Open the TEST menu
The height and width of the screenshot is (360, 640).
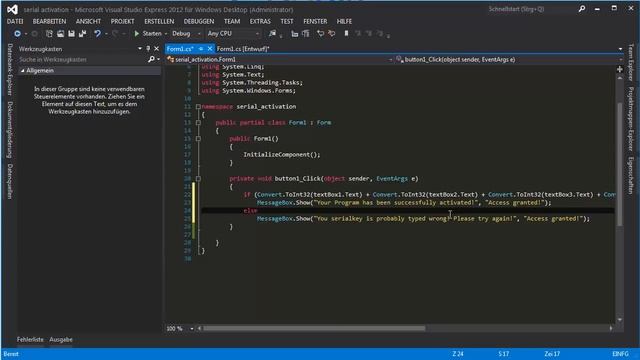click(287, 21)
